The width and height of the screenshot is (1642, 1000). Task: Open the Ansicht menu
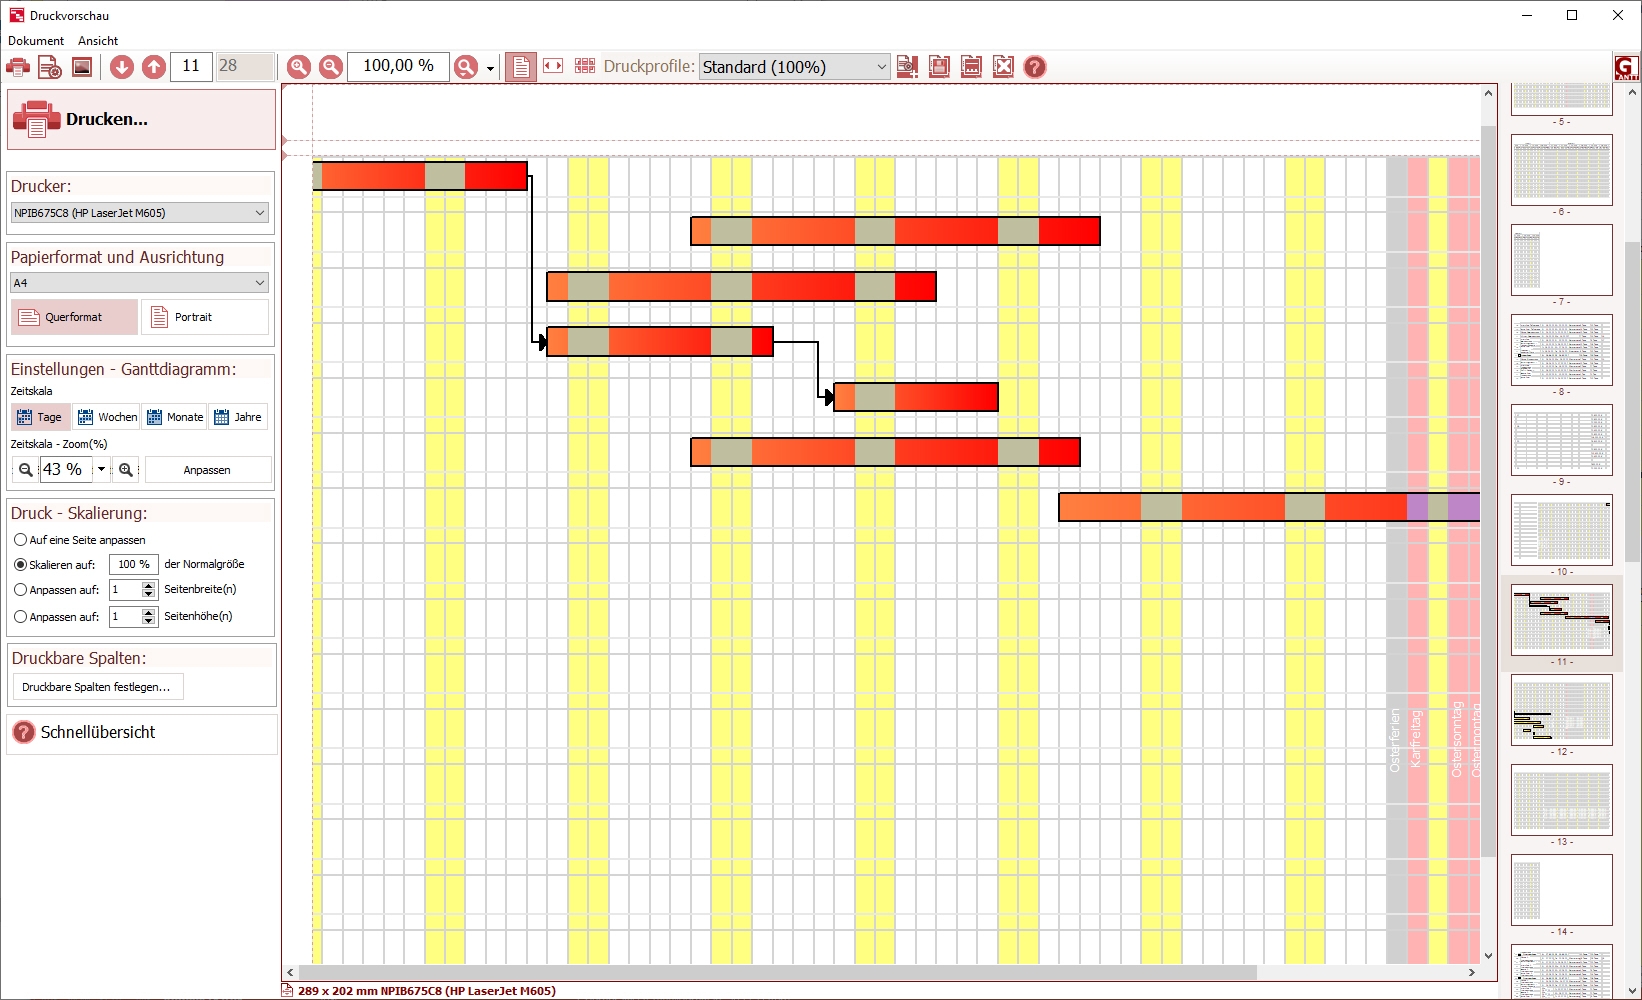(x=98, y=41)
